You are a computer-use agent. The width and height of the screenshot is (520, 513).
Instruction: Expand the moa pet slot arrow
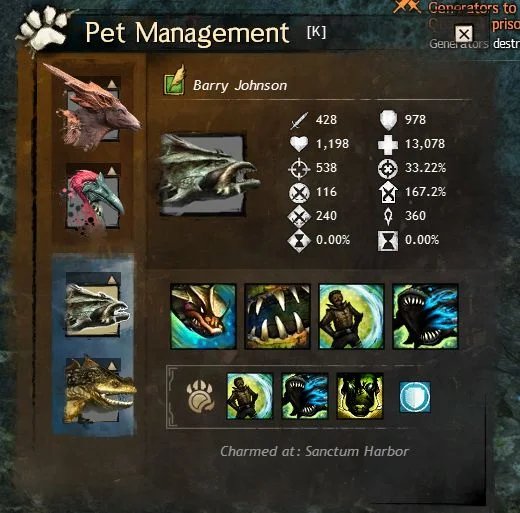pos(112,171)
